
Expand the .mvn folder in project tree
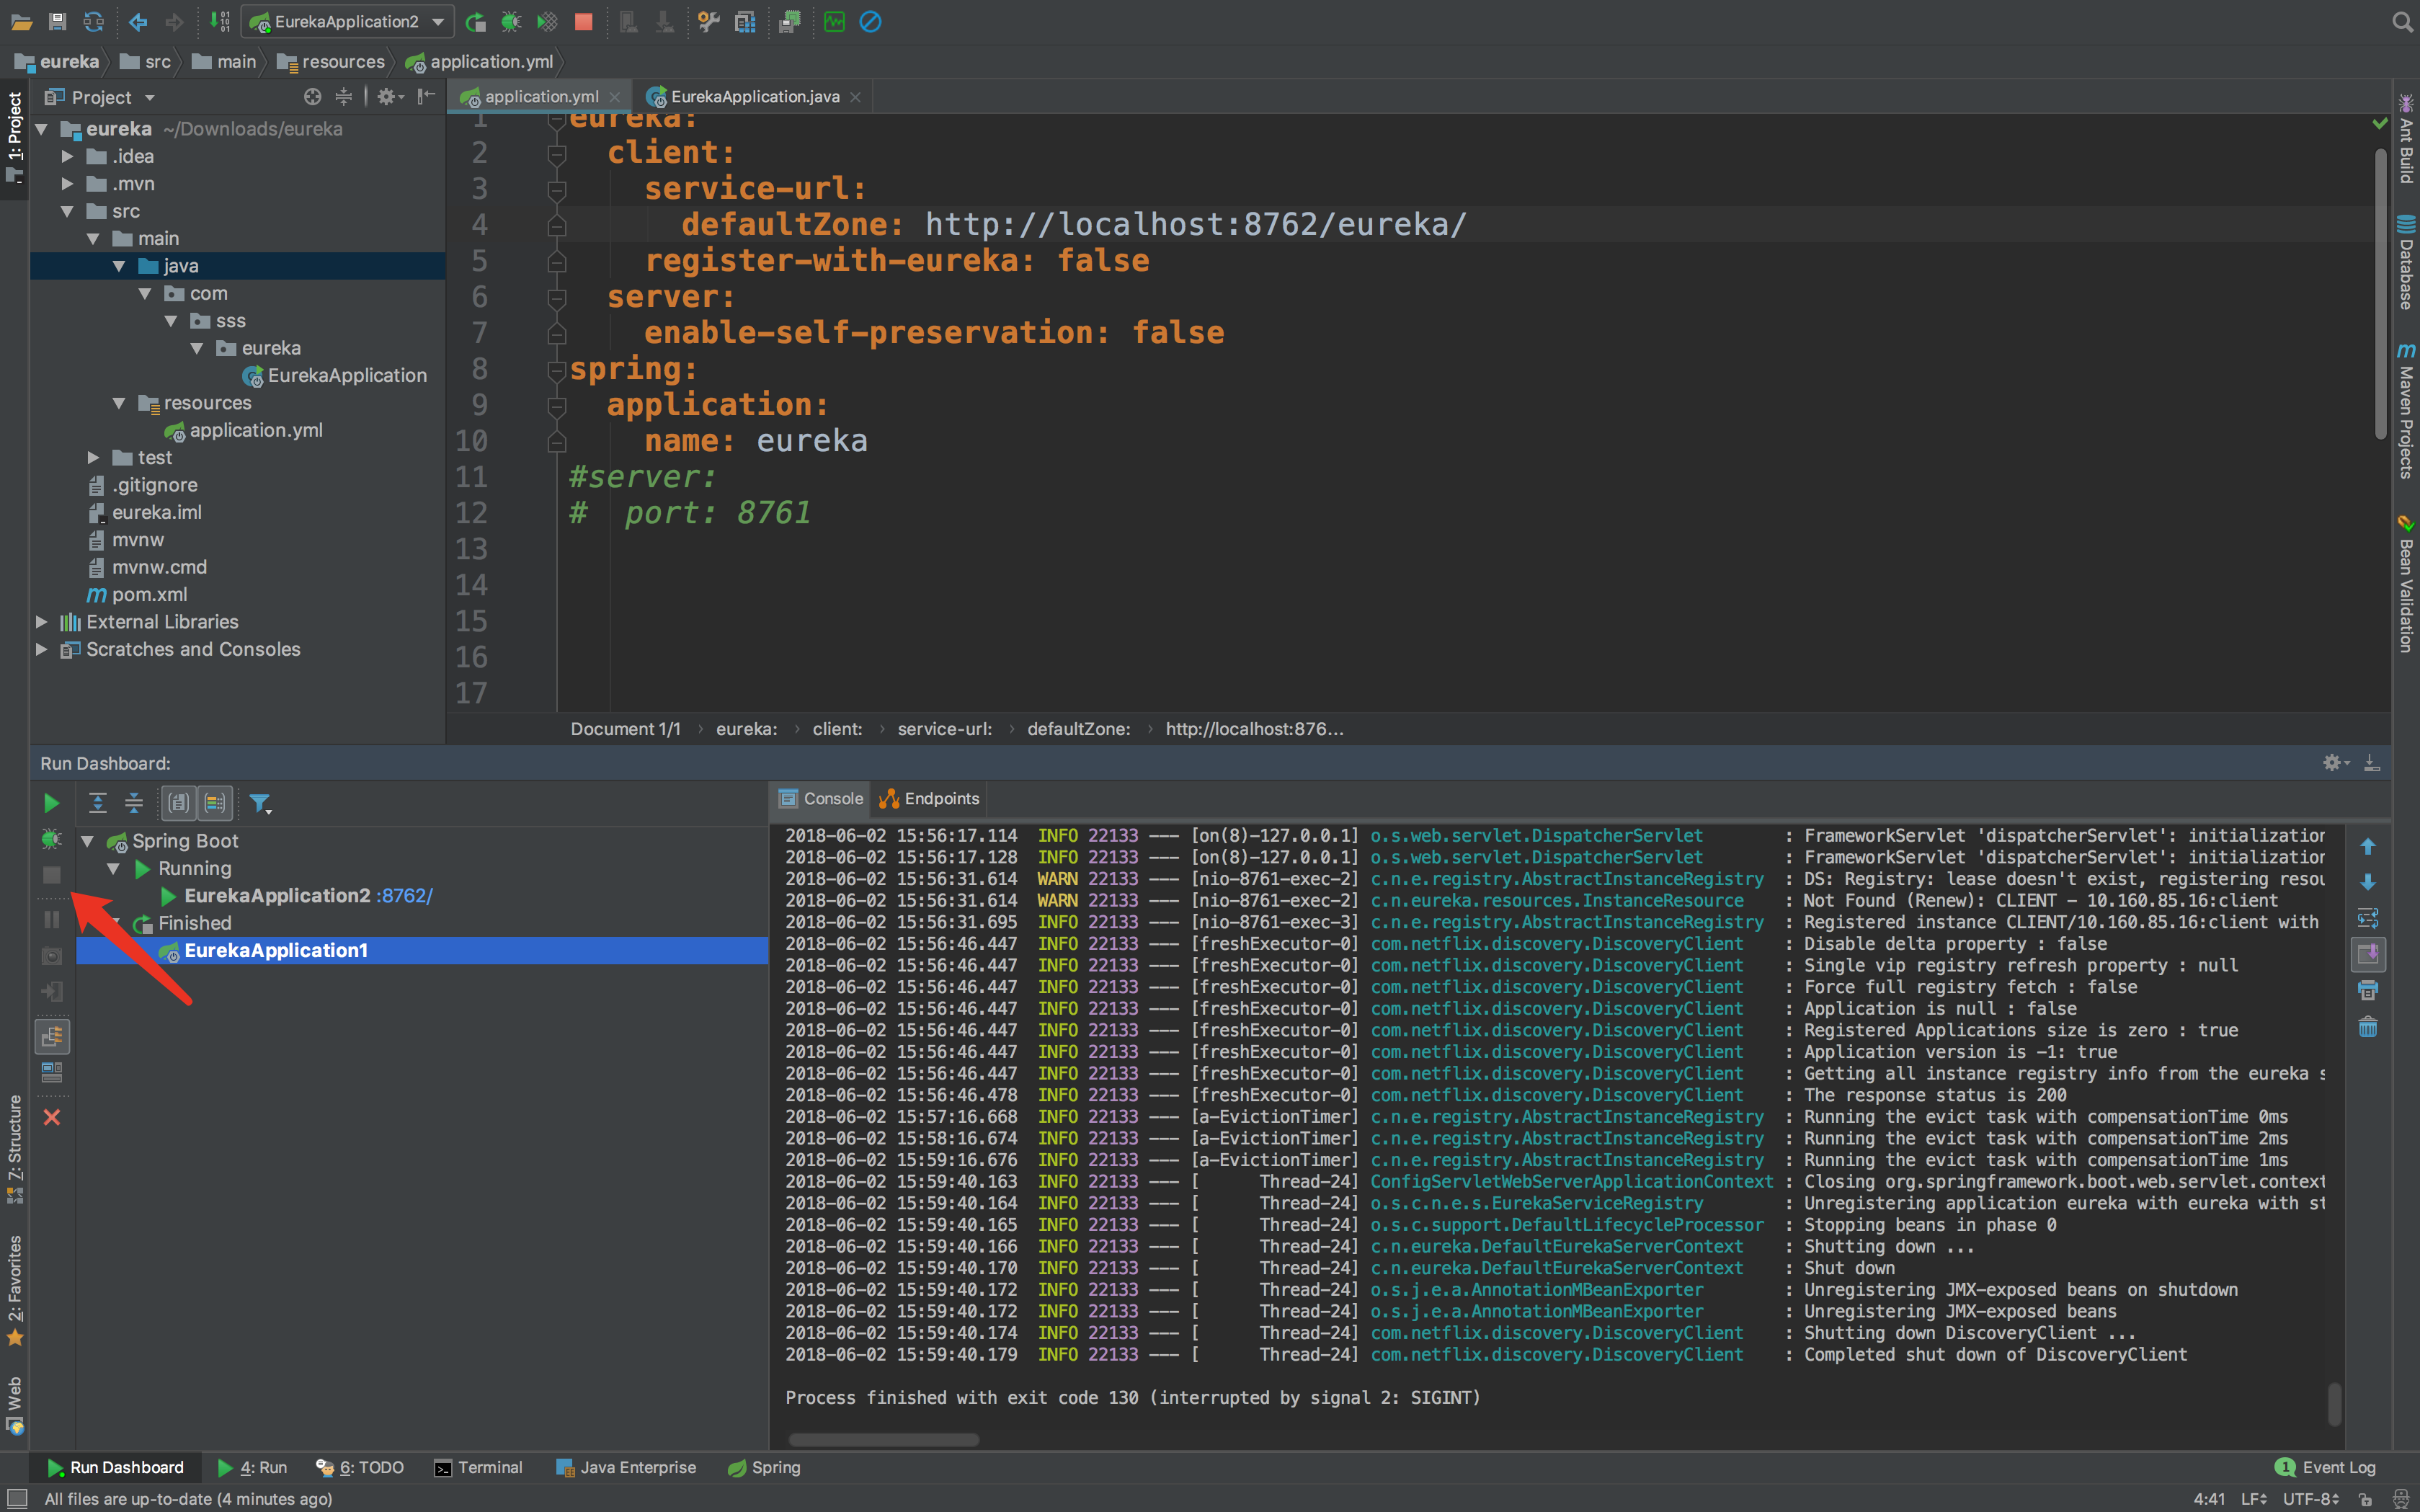point(67,184)
